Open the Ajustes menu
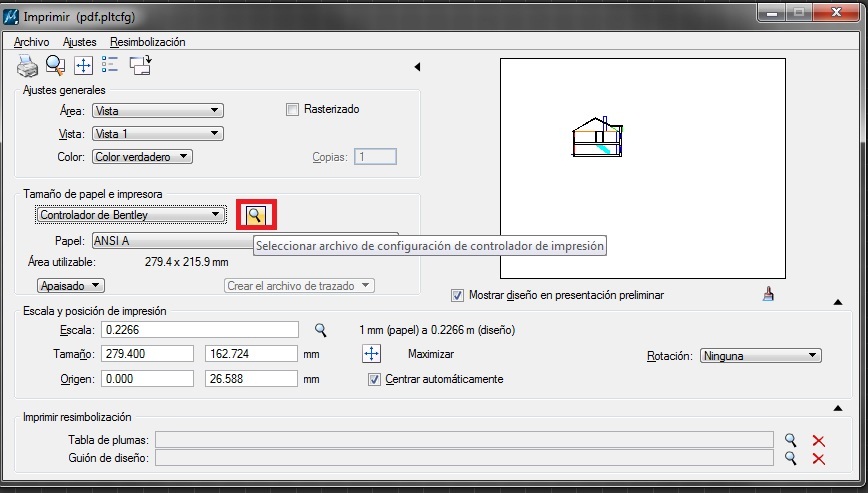Screen dimensions: 868x493 [80, 42]
